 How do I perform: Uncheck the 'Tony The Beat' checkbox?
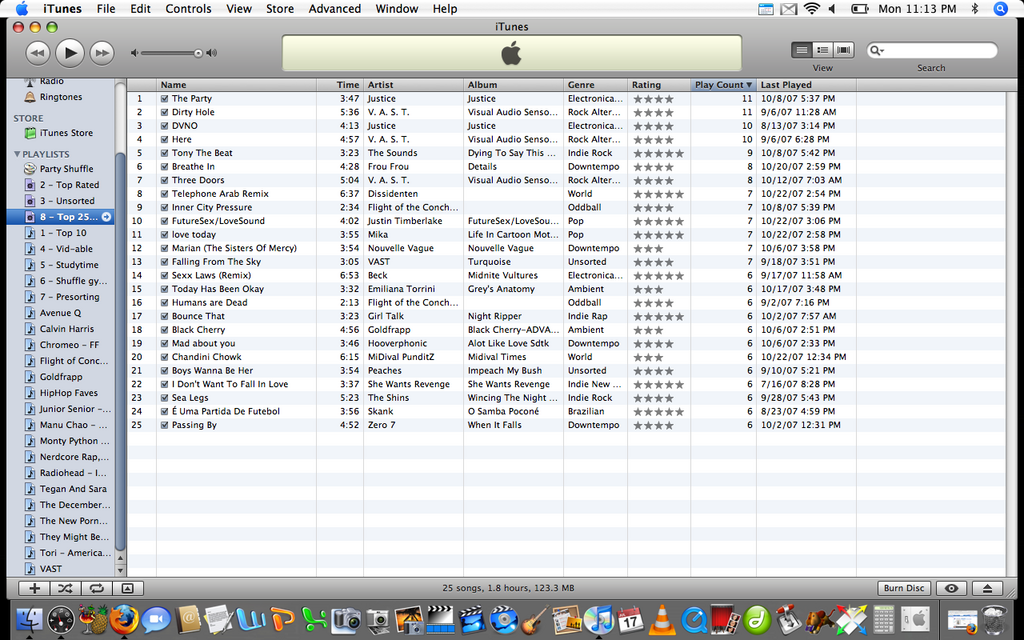click(165, 153)
